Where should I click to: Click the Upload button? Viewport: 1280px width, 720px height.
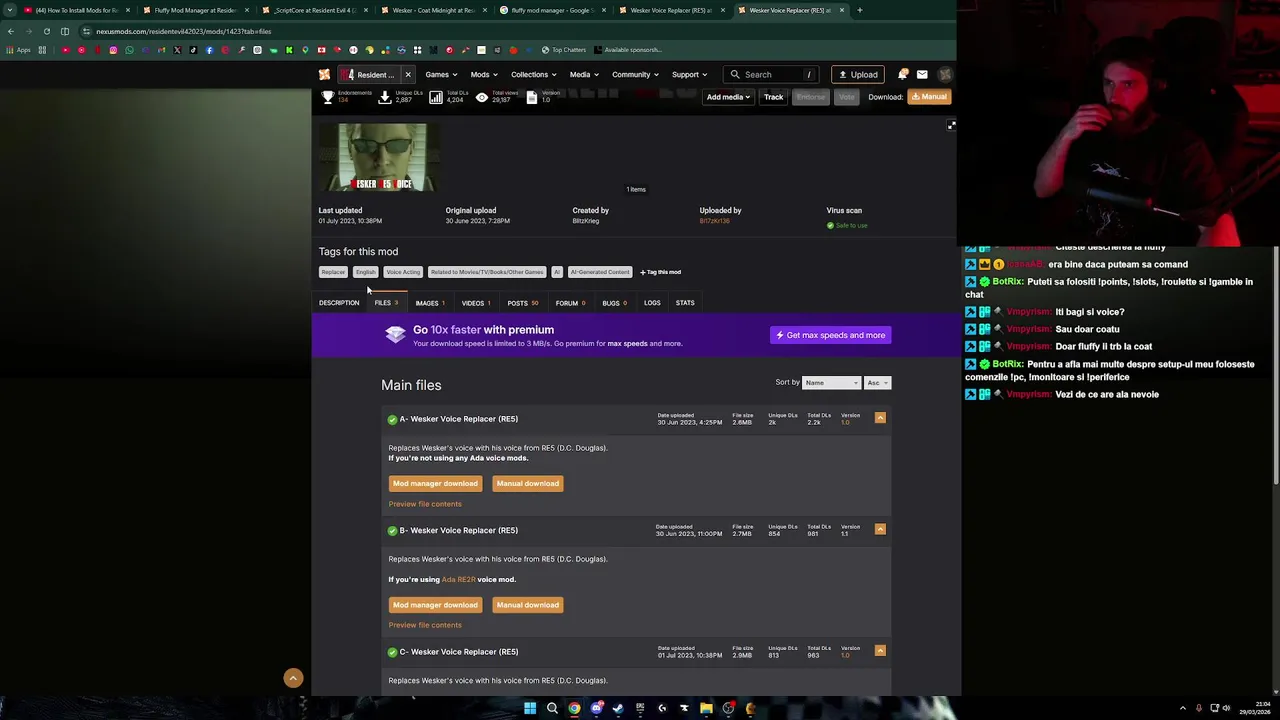(858, 74)
